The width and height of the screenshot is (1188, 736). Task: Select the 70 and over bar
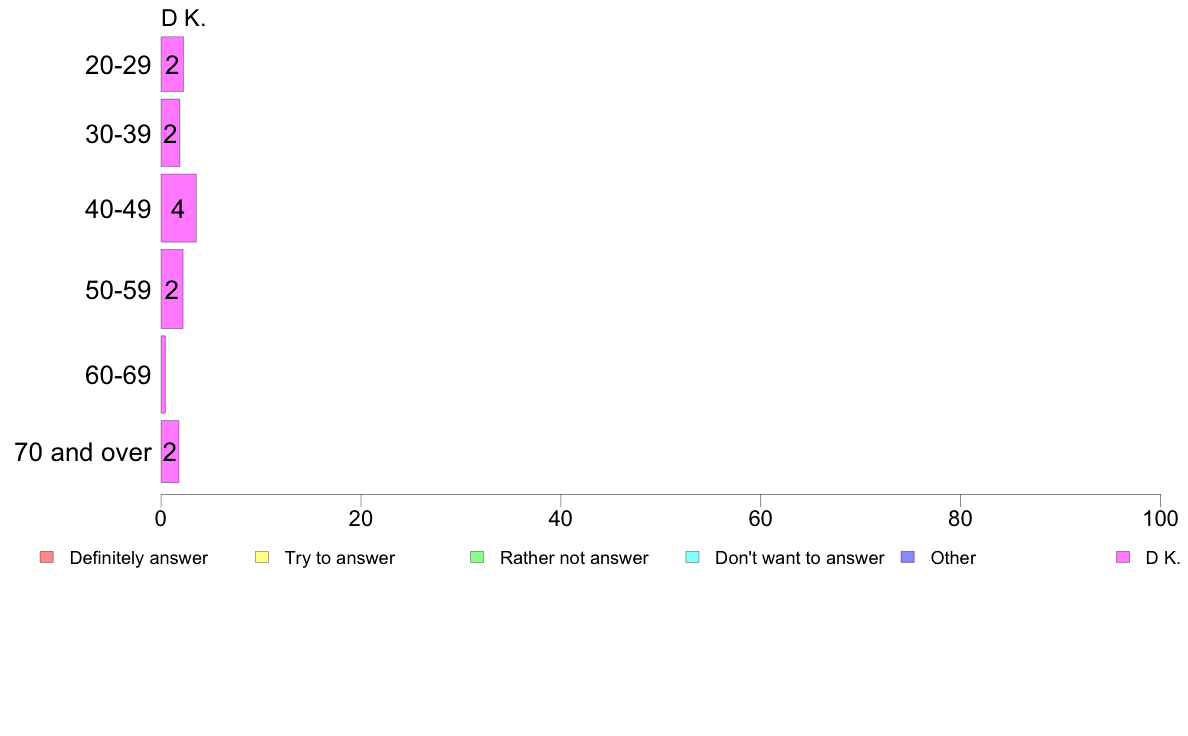point(170,452)
